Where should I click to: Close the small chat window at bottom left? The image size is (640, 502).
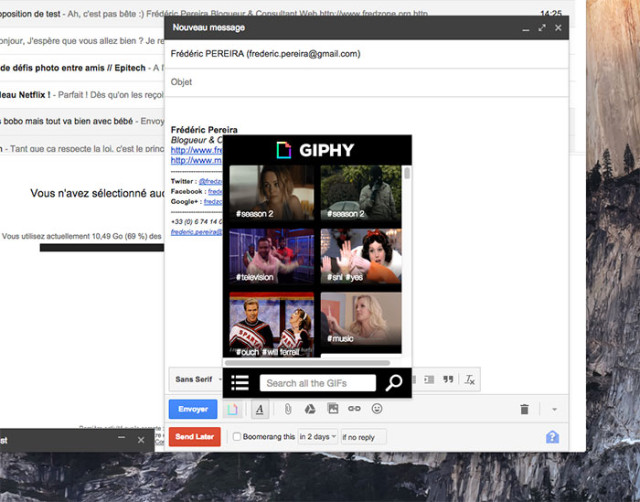141,440
